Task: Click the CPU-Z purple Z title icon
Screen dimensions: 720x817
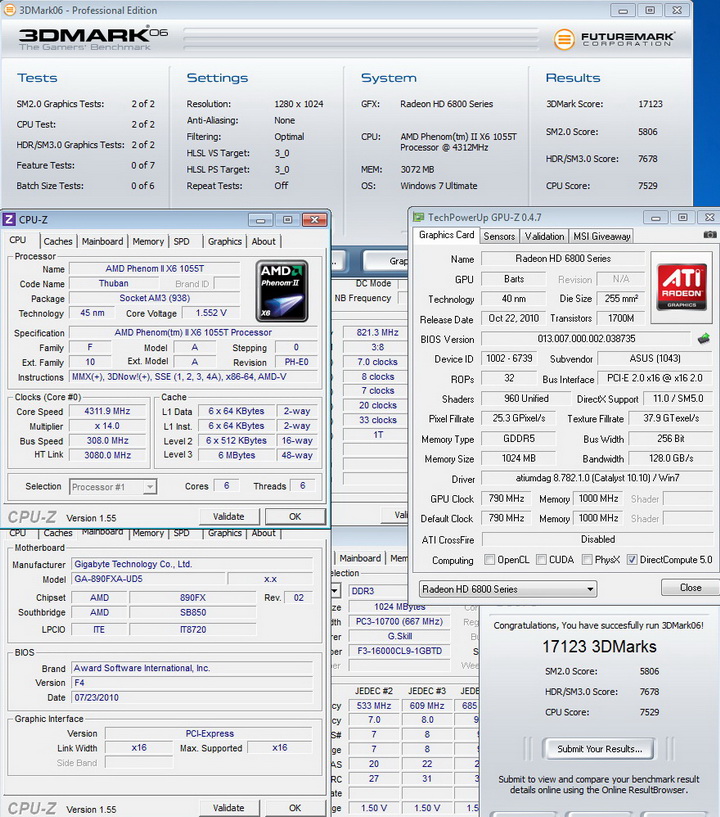Action: click(9, 219)
